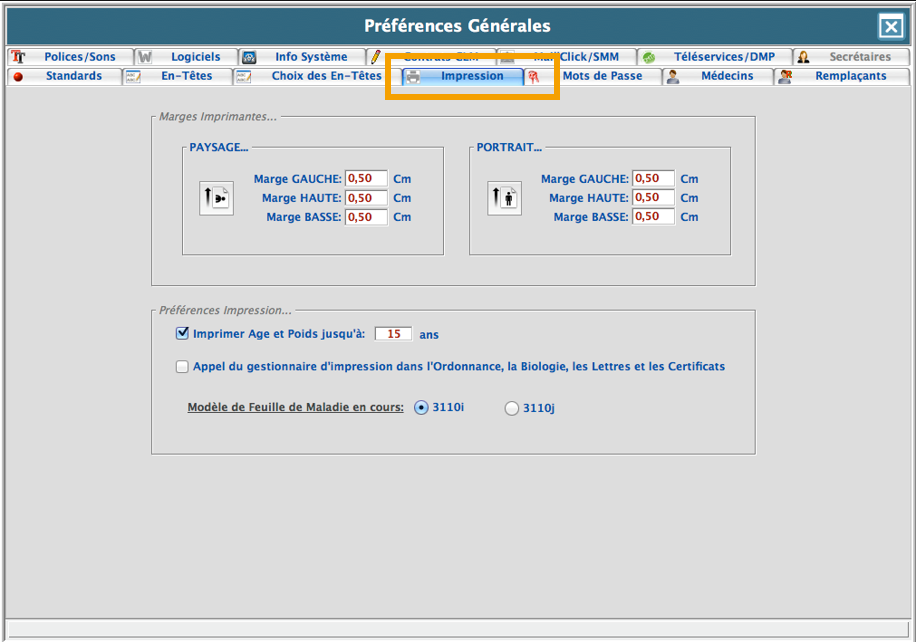The image size is (916, 642).
Task: Choose the 3110i radio option
Action: pos(421,407)
